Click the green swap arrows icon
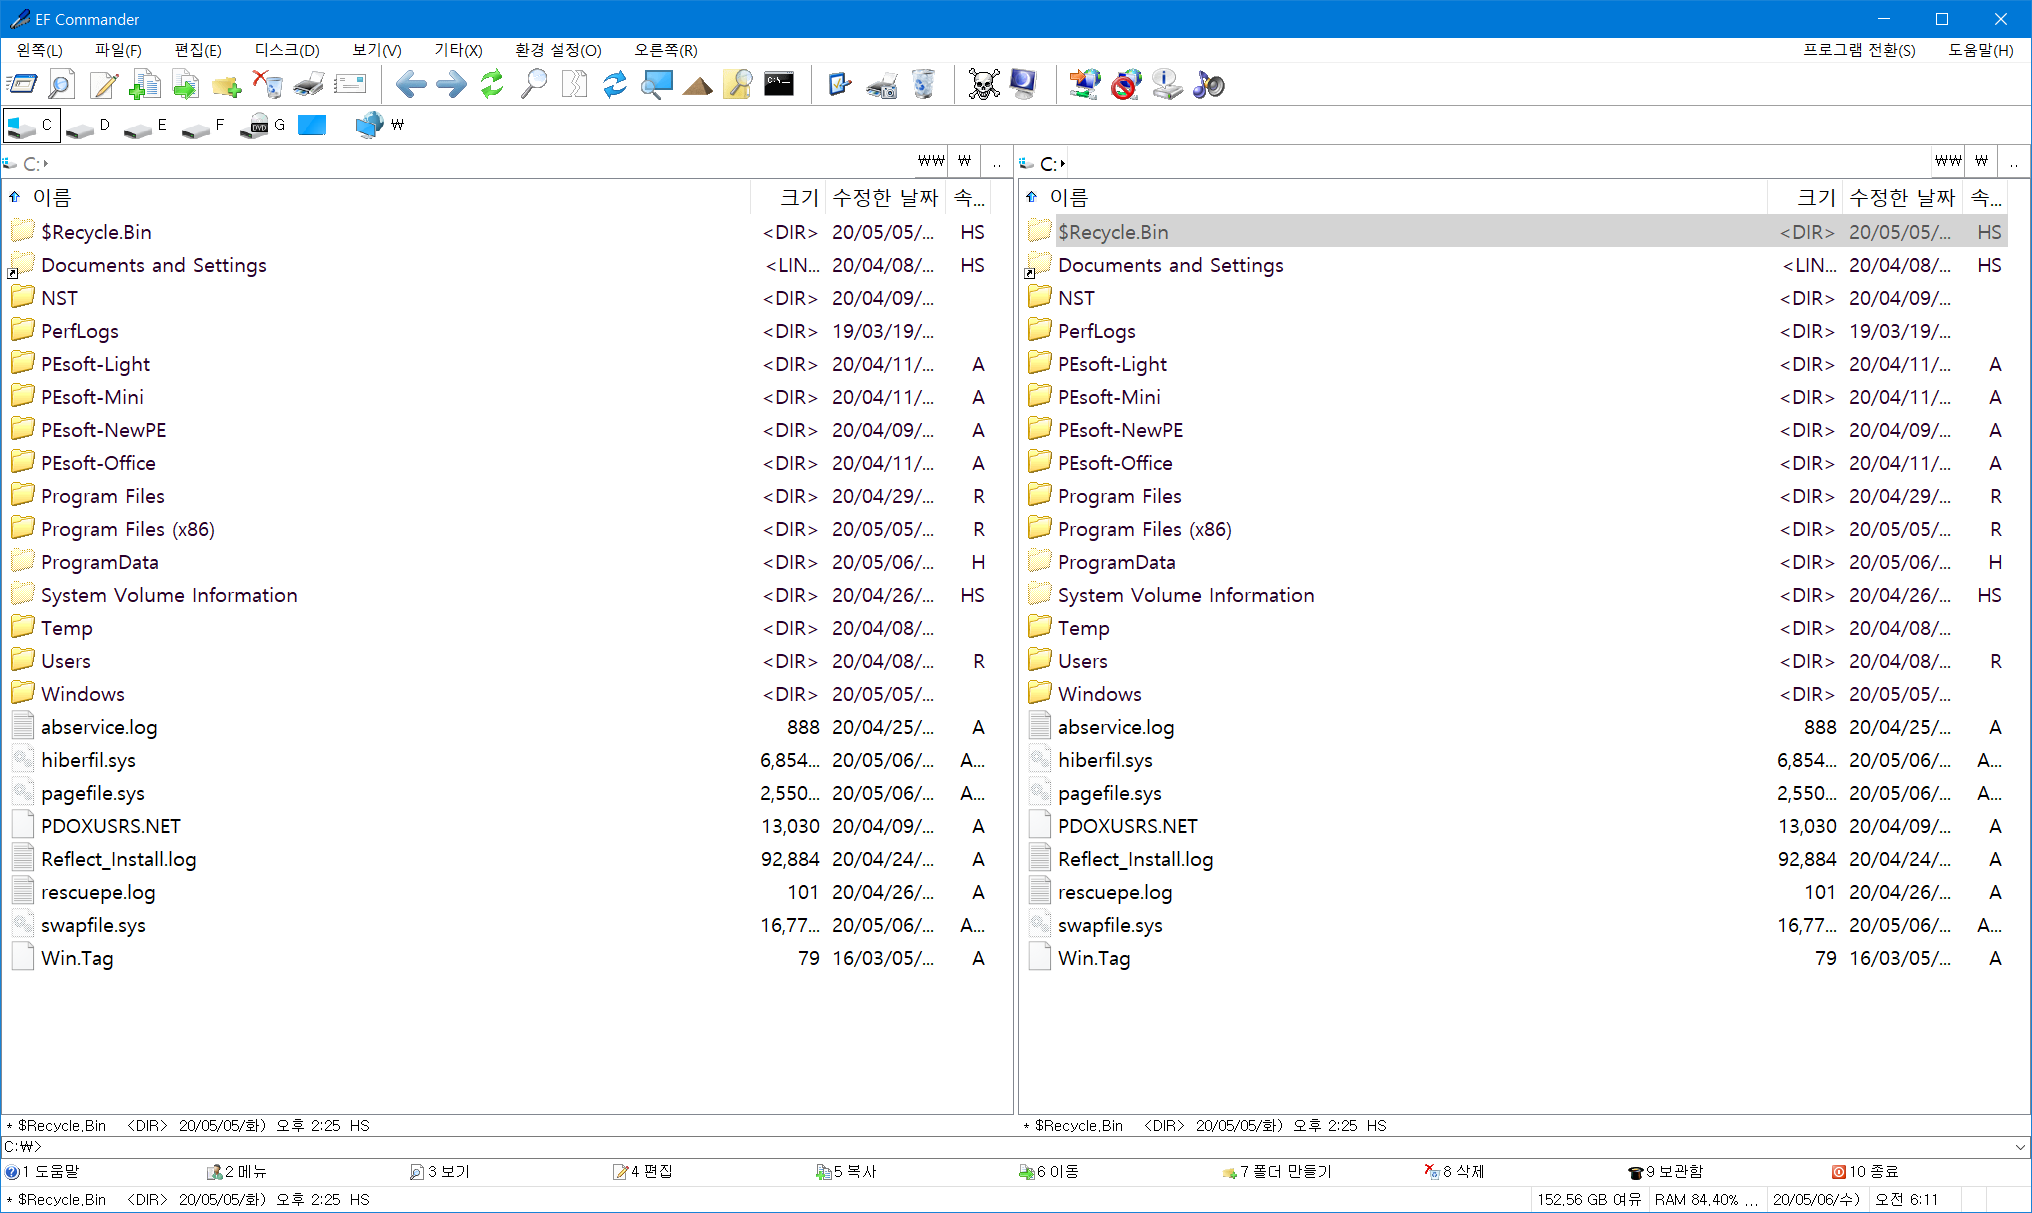This screenshot has height=1213, width=2032. coord(492,85)
